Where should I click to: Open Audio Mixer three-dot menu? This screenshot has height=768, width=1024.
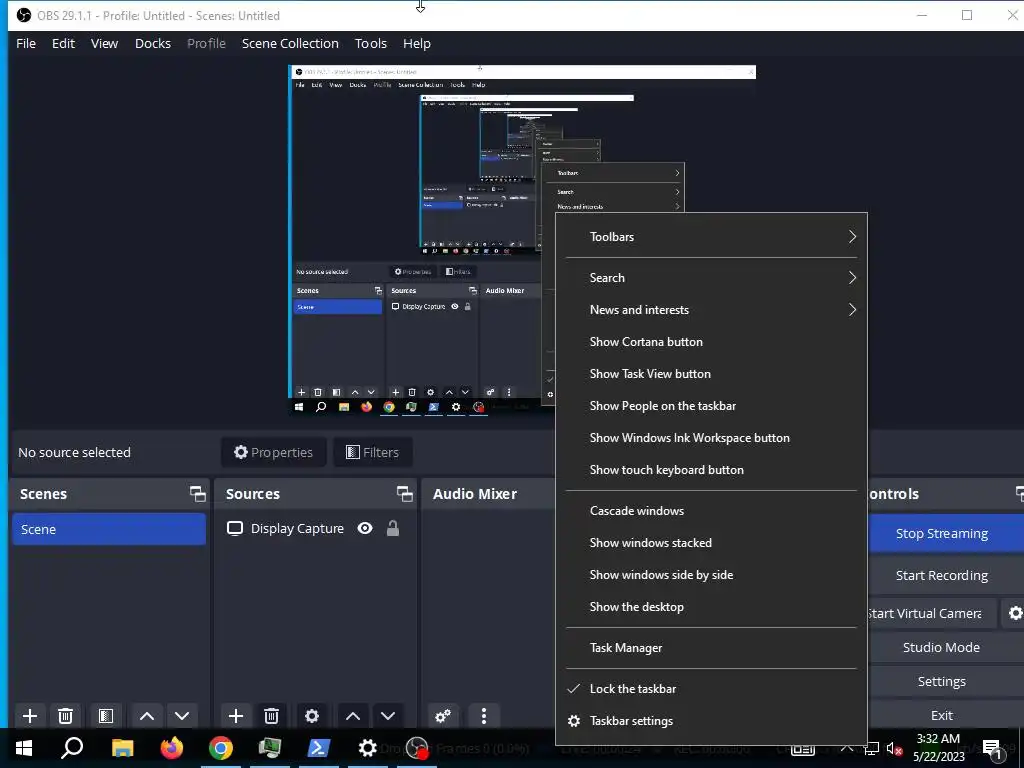pyautogui.click(x=483, y=716)
